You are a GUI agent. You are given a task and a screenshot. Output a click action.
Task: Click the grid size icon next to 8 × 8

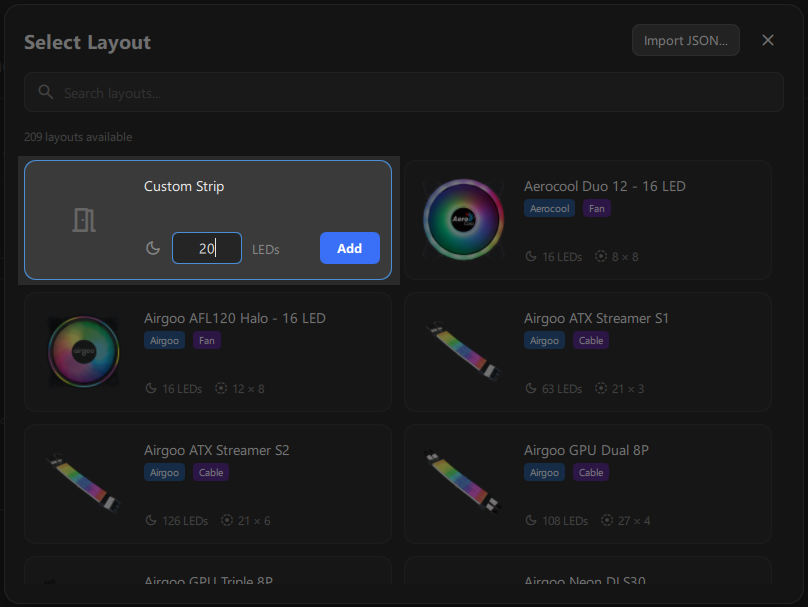[601, 256]
